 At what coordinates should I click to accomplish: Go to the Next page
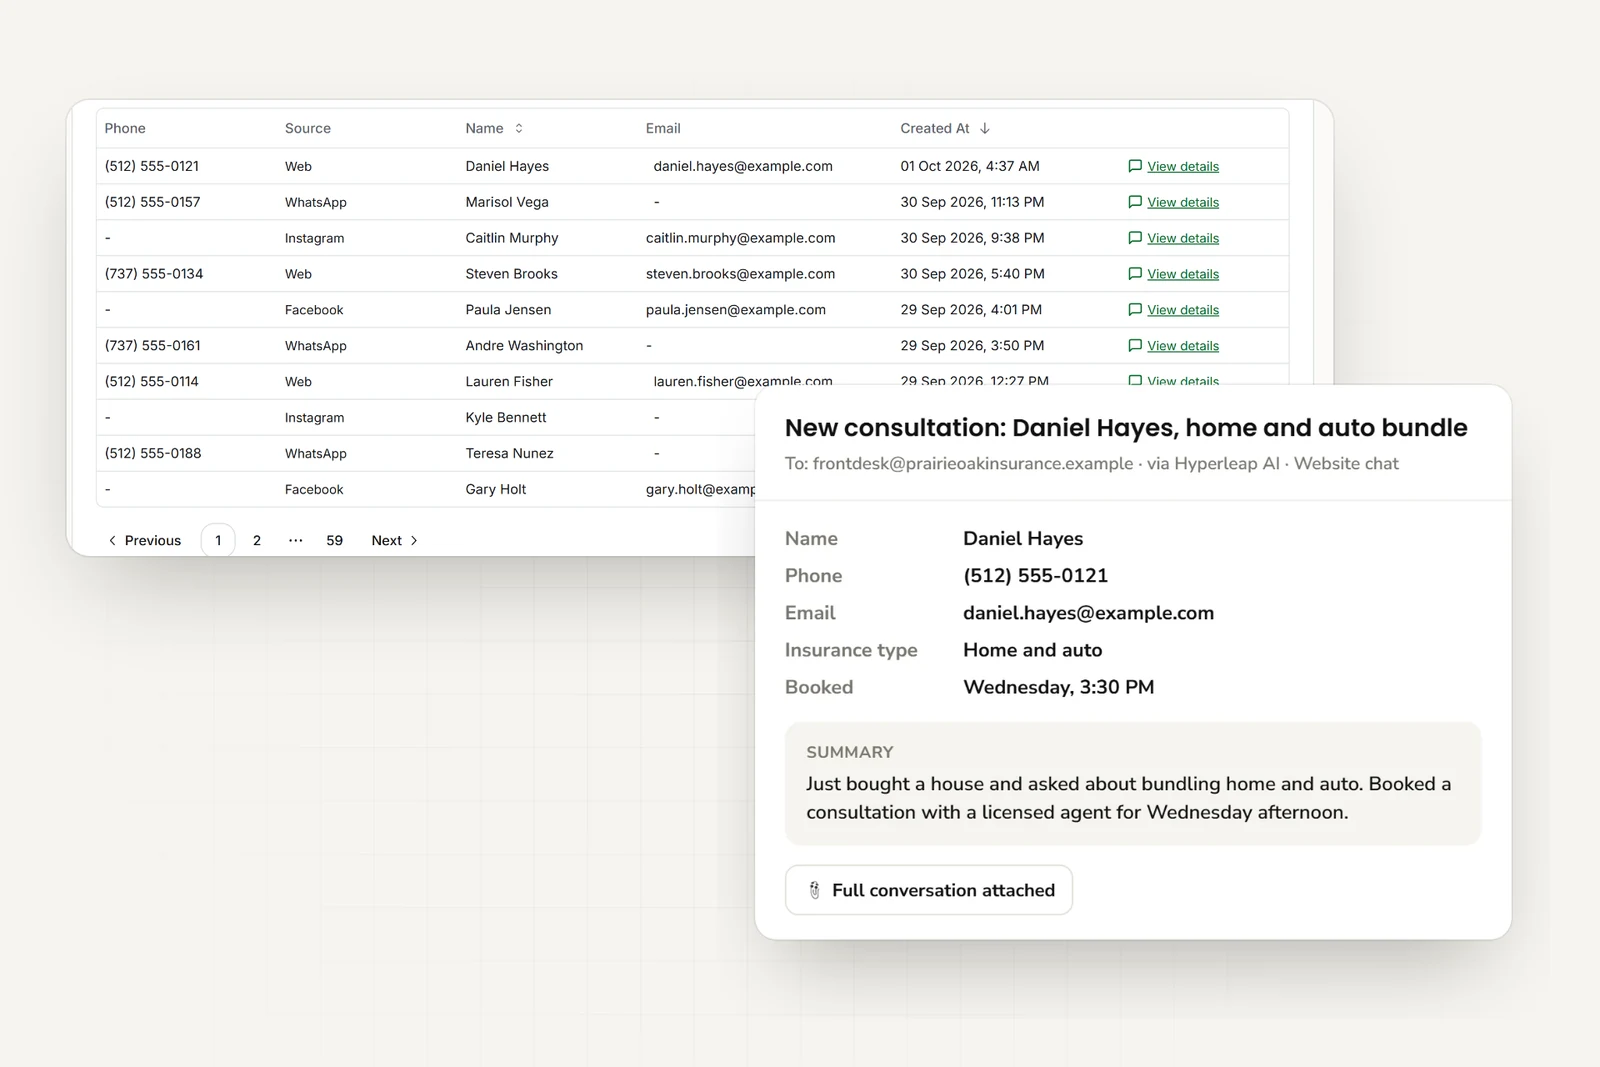[395, 540]
